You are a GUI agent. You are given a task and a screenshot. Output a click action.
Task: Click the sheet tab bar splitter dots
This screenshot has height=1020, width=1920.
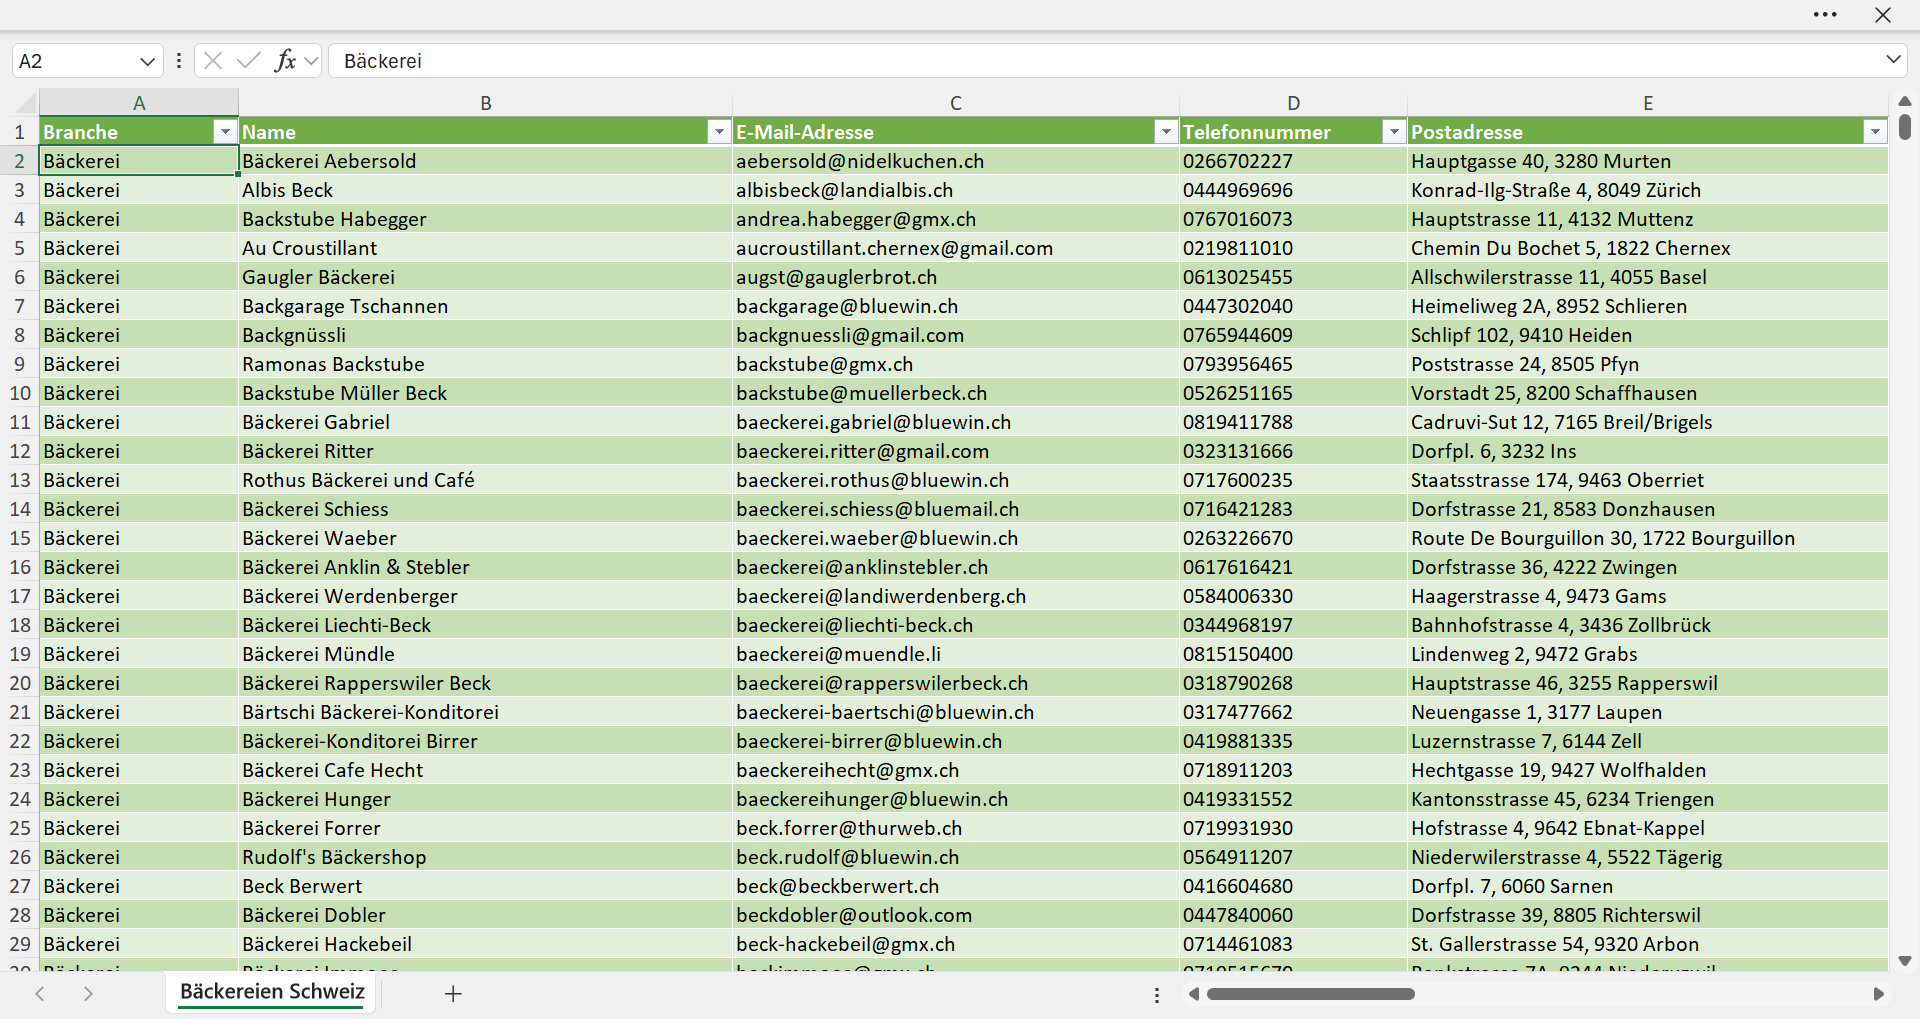(1157, 995)
